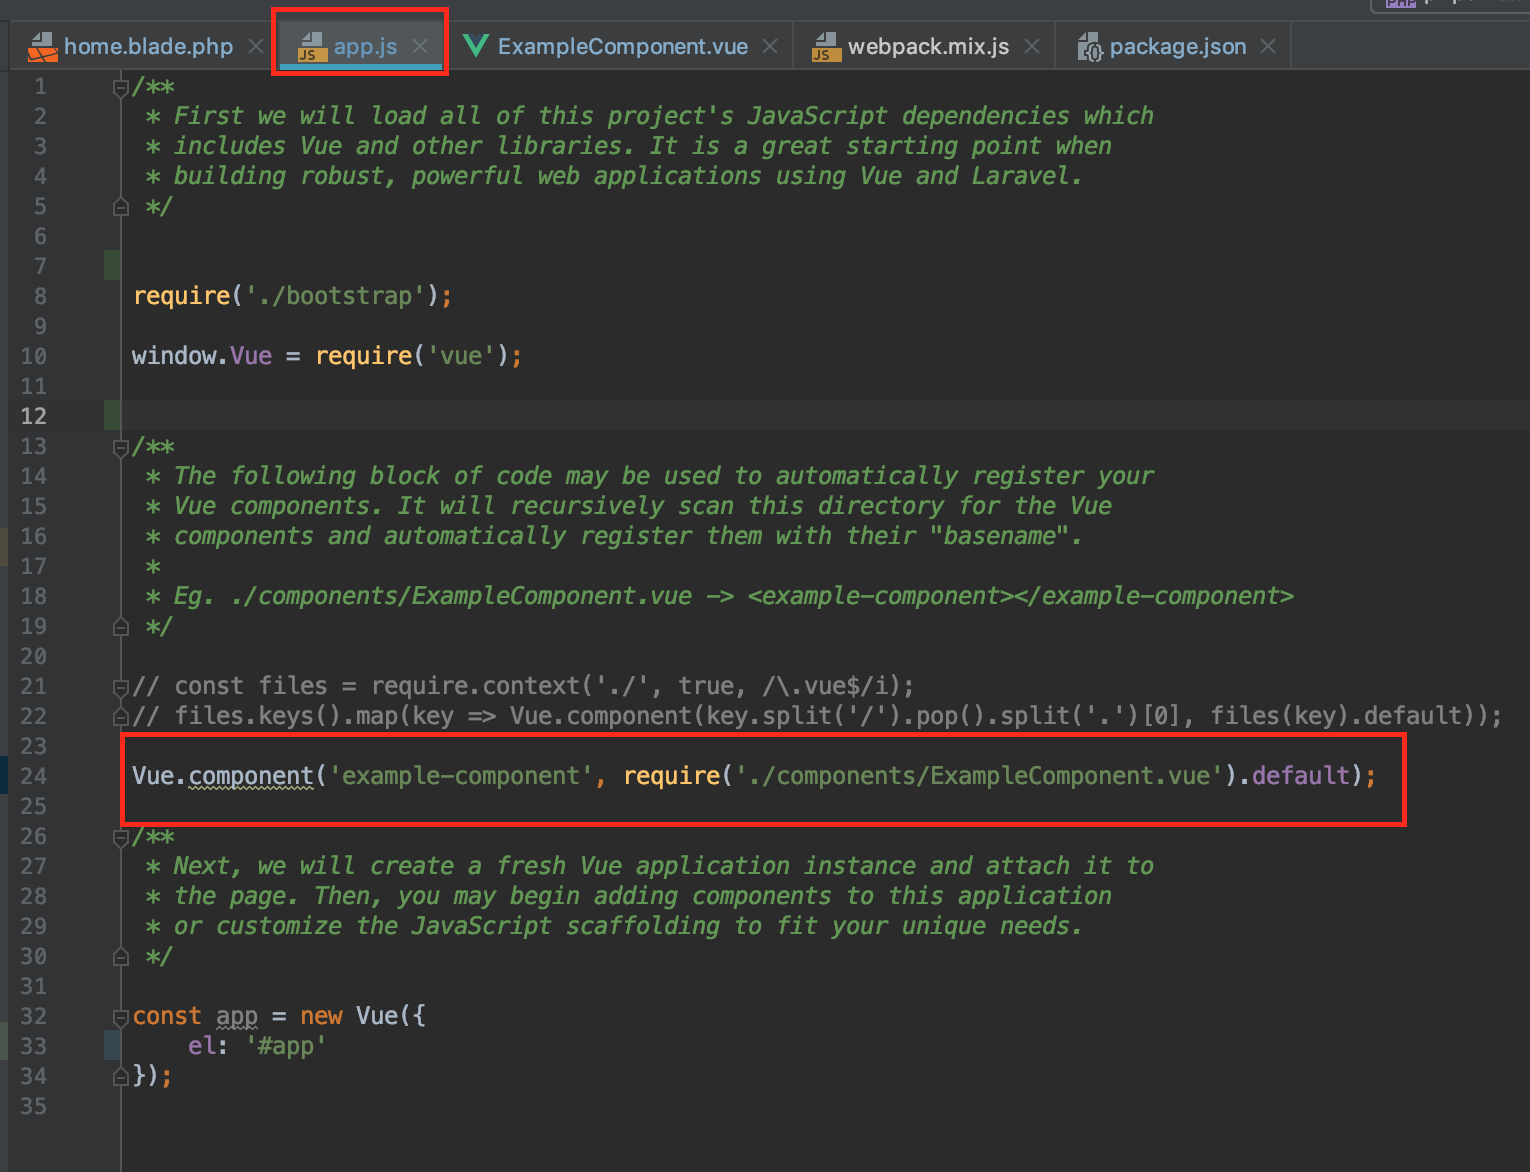Click the 'el:' property on line 33
Screen dimensions: 1530x1172
pyautogui.click(x=208, y=1046)
